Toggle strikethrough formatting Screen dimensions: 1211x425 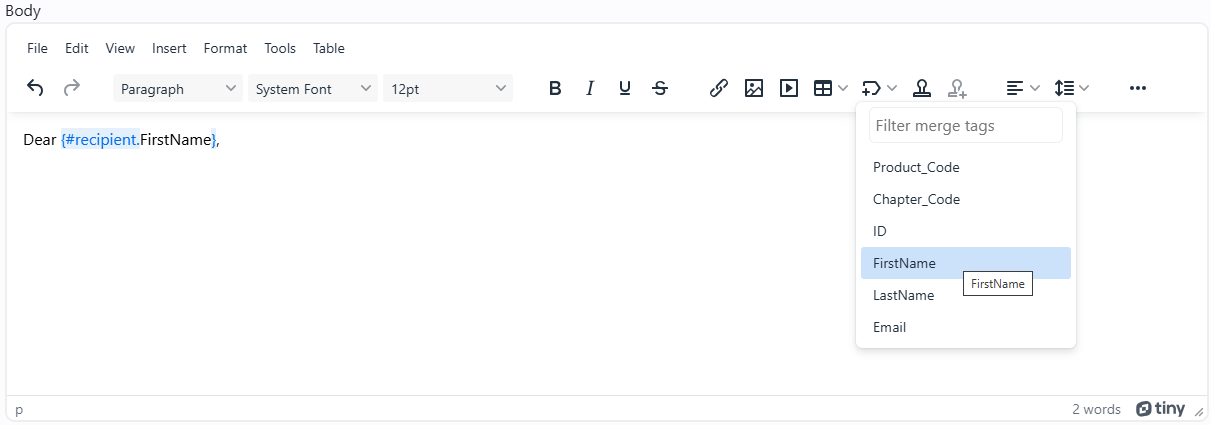coord(660,88)
